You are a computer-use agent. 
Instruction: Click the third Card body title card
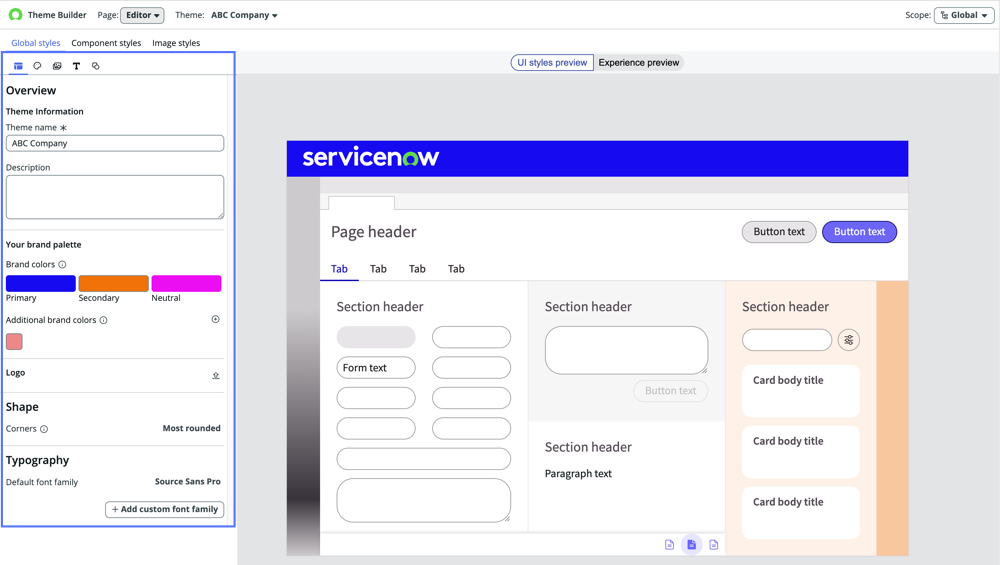pos(800,513)
